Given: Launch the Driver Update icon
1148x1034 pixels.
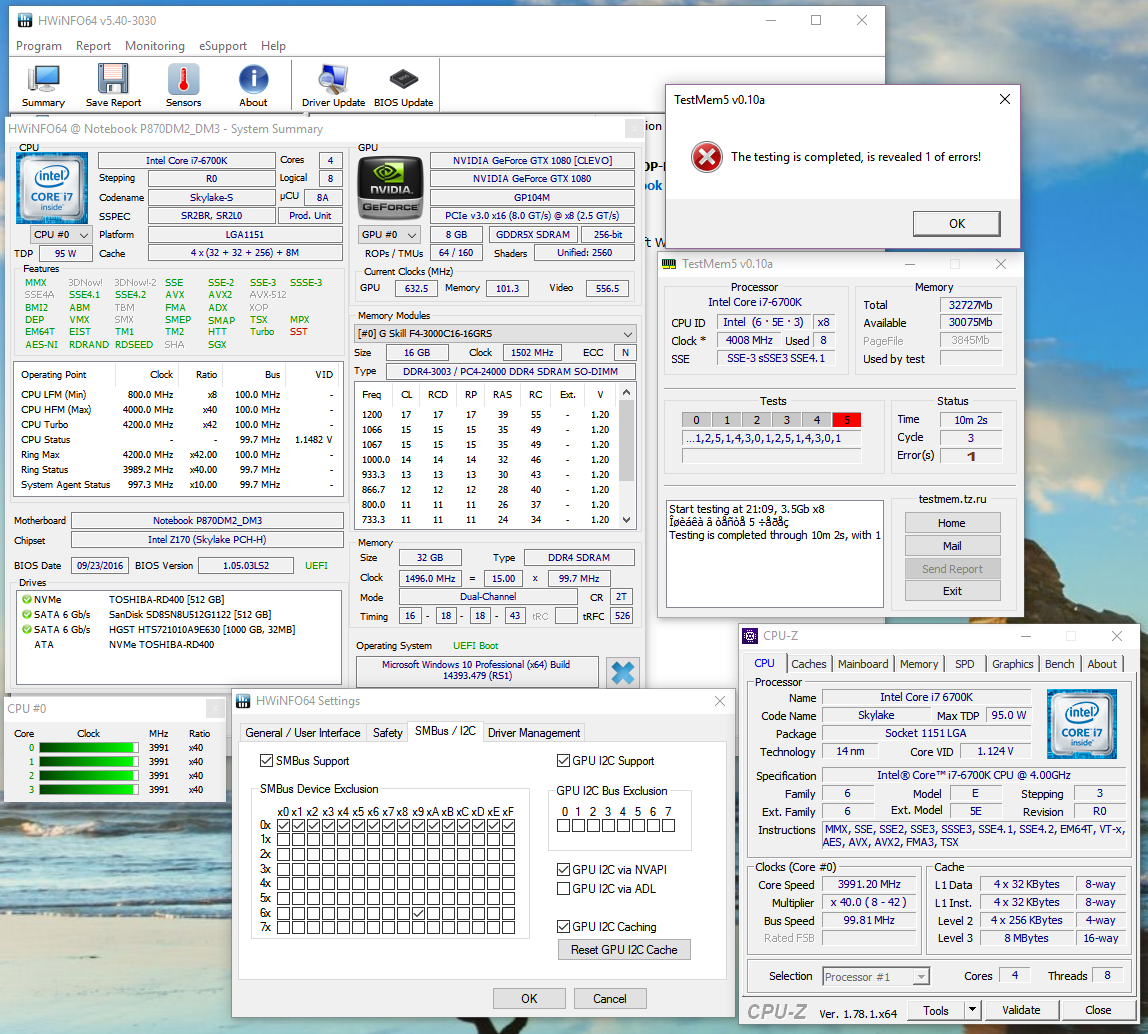Looking at the screenshot, I should click(333, 86).
